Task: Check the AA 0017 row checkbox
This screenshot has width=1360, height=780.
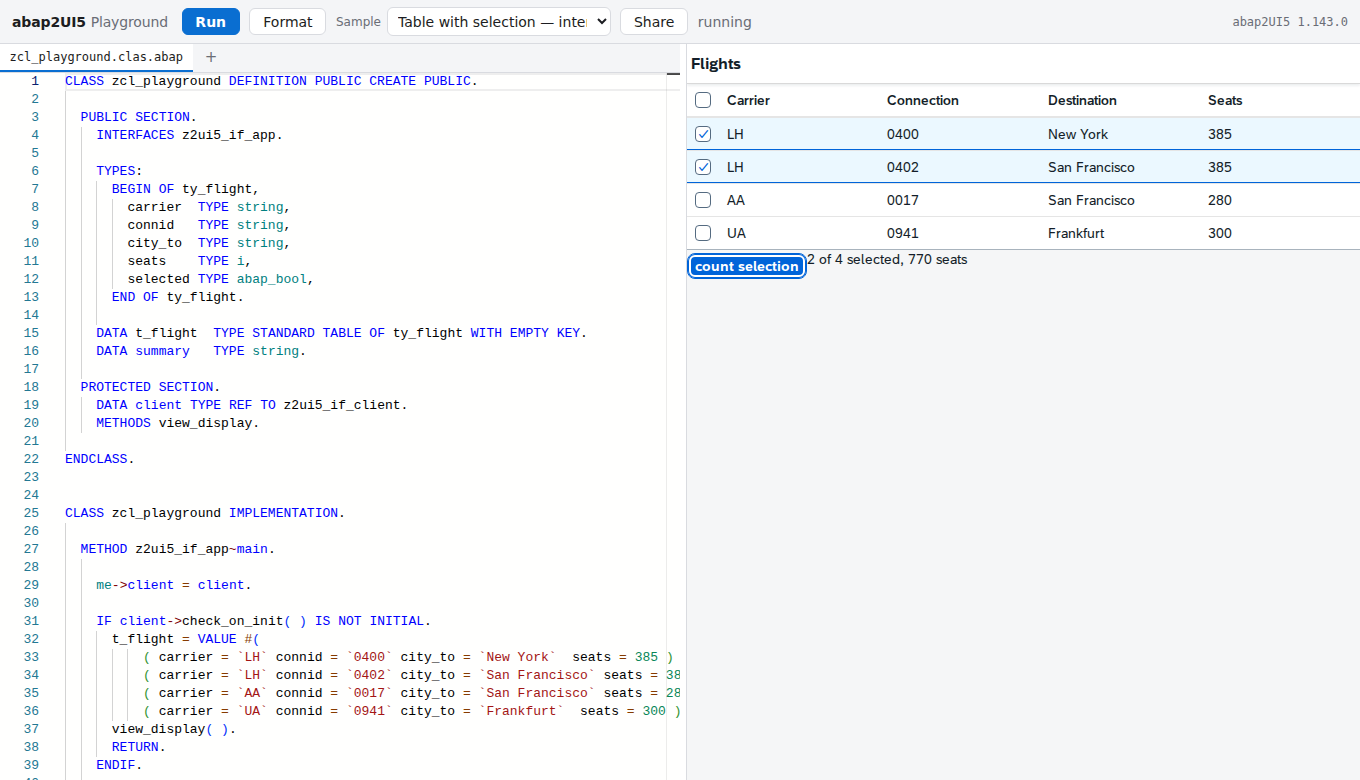Action: click(703, 200)
